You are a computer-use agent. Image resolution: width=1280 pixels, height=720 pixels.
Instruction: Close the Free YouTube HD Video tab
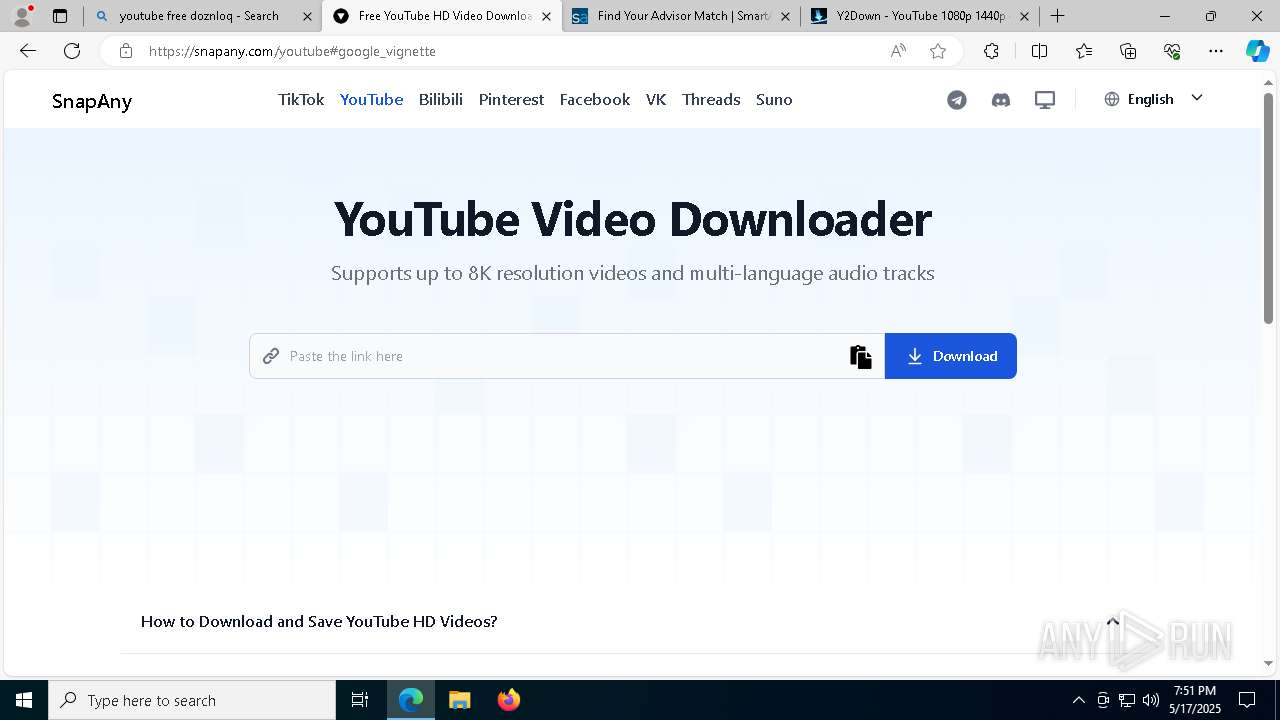tap(546, 16)
